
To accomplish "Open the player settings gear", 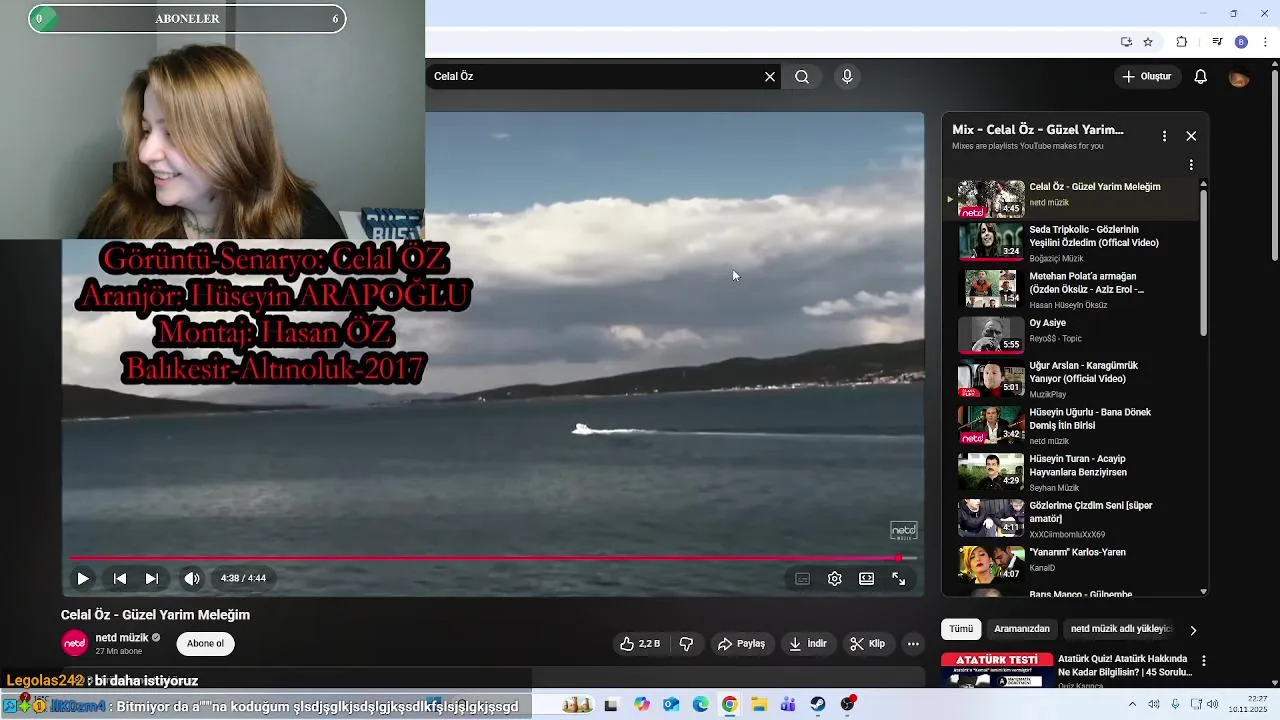I will 835,578.
